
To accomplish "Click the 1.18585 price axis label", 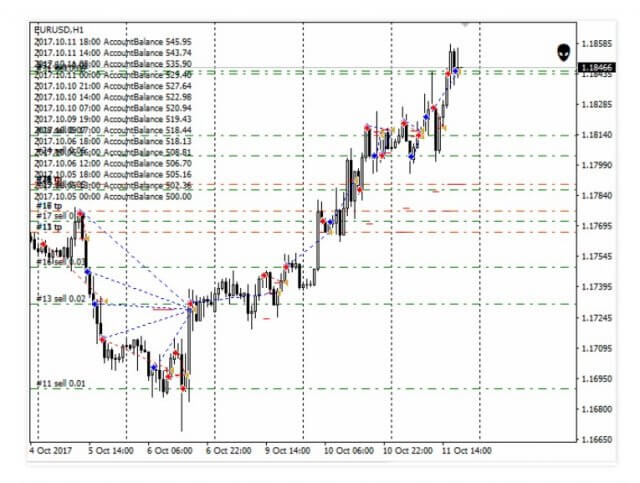I will click(x=597, y=43).
